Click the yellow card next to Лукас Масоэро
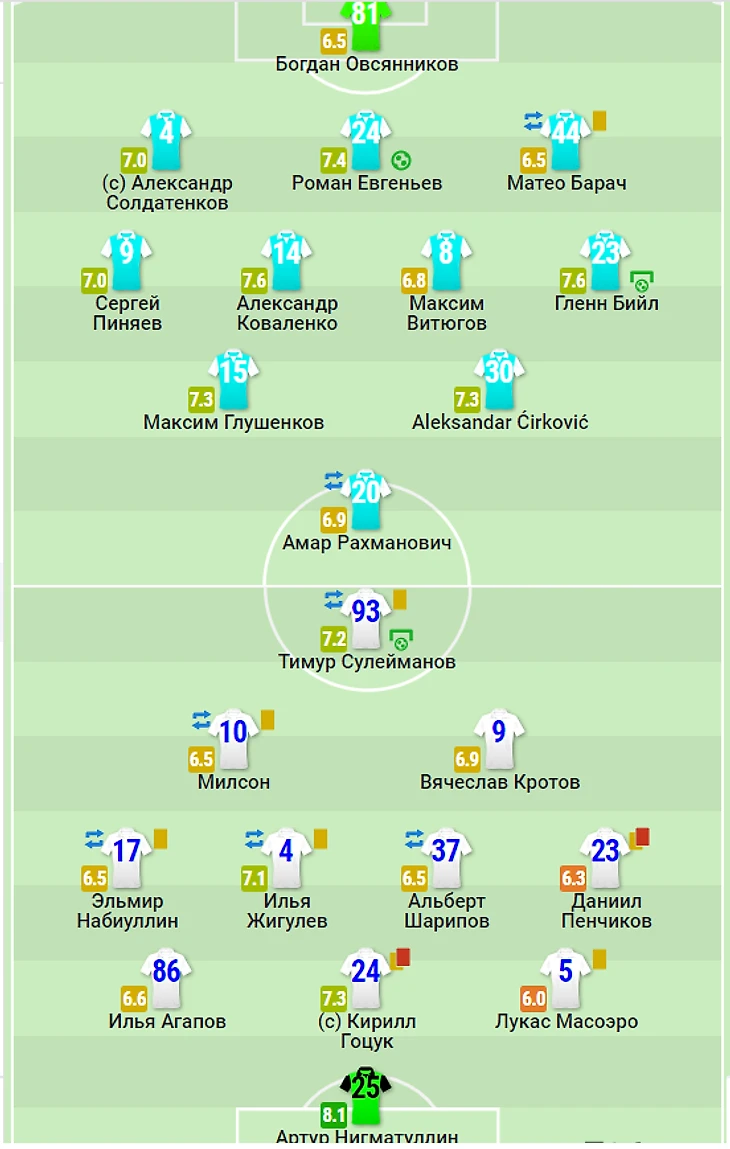This screenshot has width=730, height=1149. click(x=600, y=959)
